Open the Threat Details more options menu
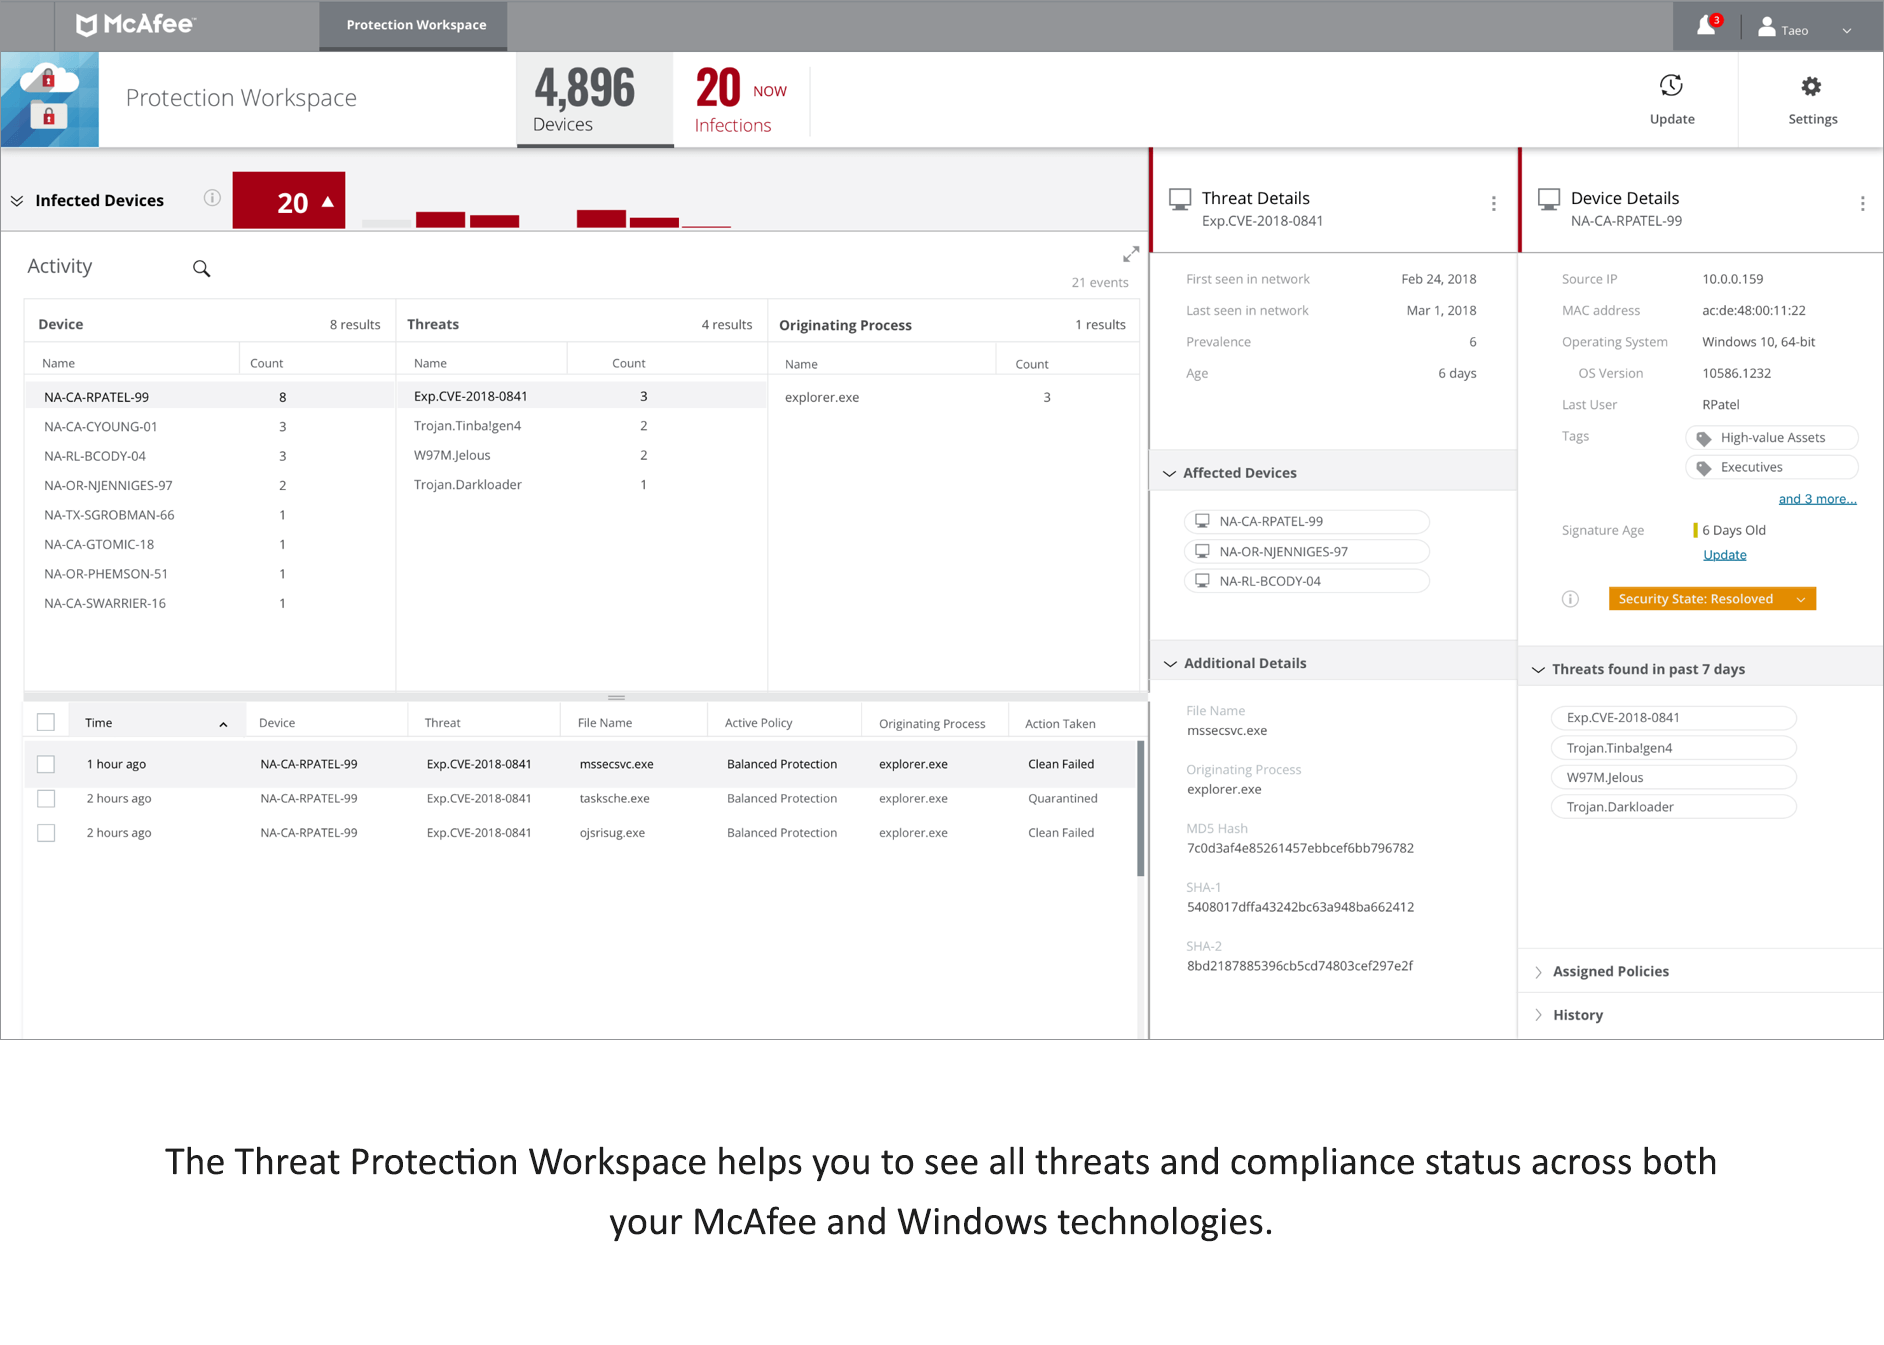This screenshot has width=1884, height=1345. (x=1494, y=203)
